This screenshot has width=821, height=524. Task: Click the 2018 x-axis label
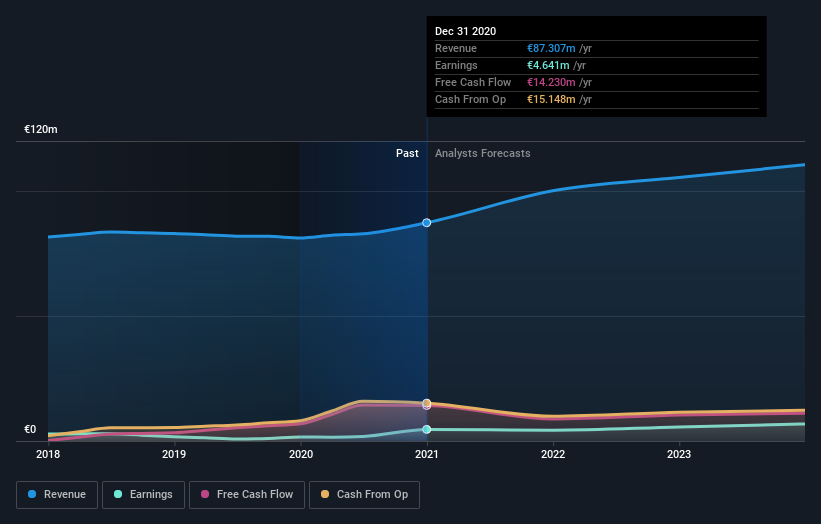[48, 454]
